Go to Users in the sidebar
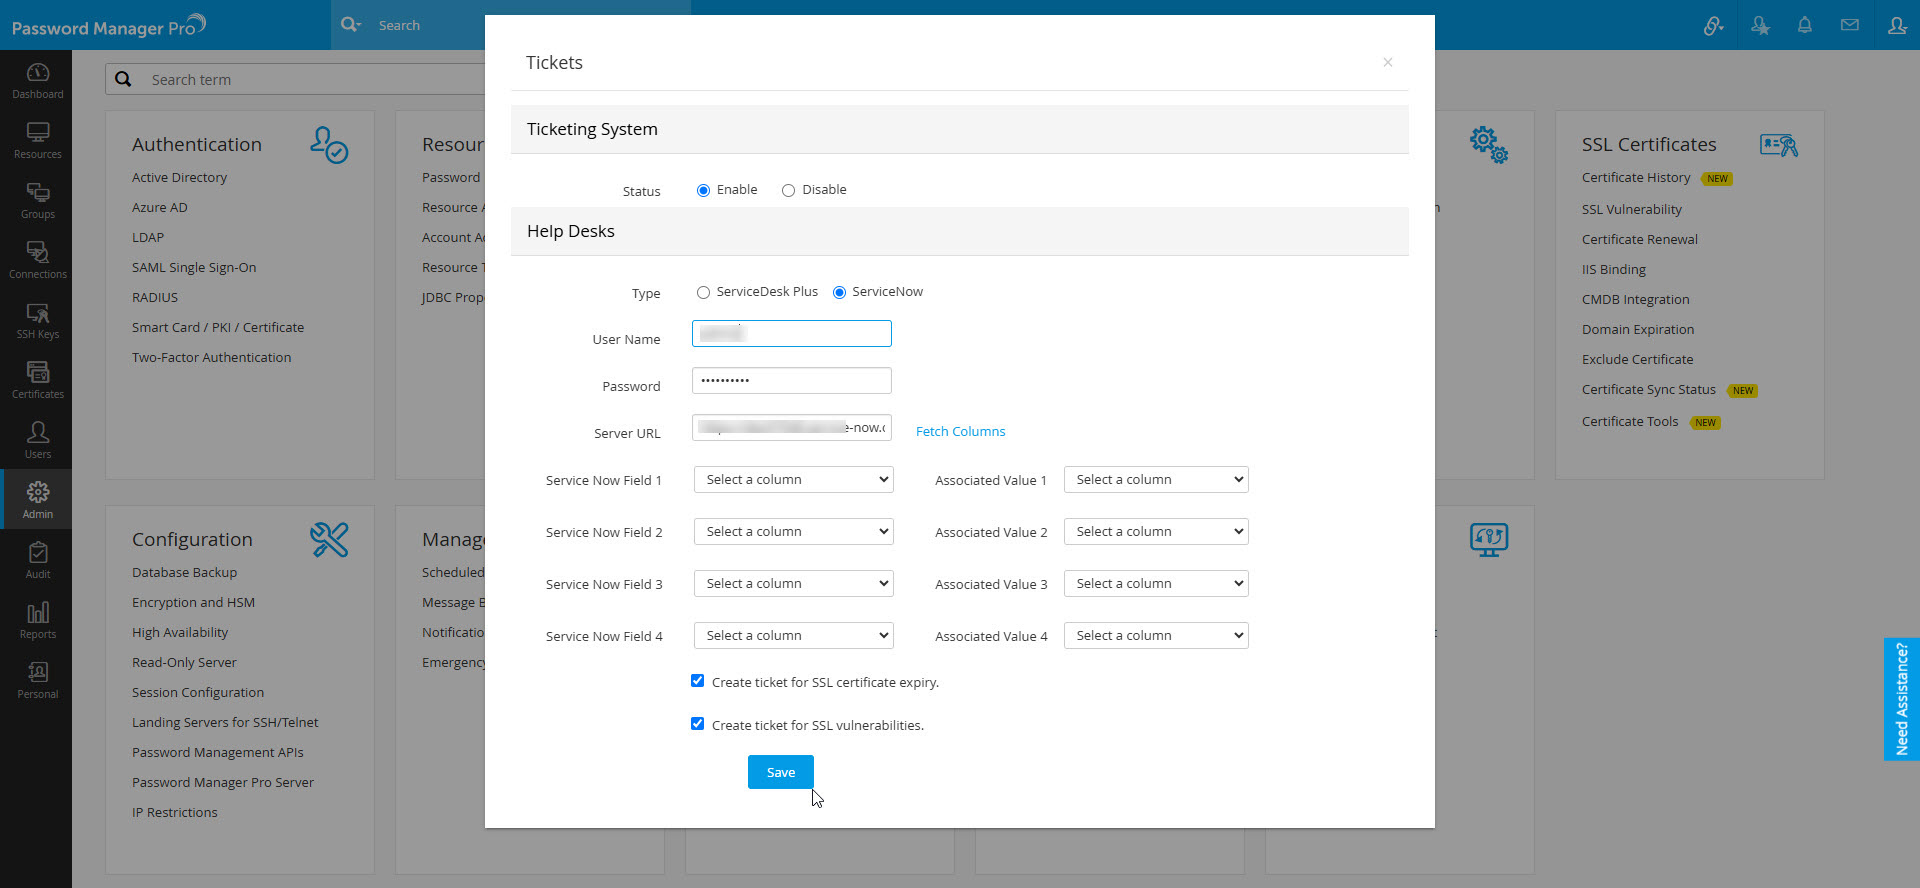This screenshot has width=1920, height=888. (38, 440)
